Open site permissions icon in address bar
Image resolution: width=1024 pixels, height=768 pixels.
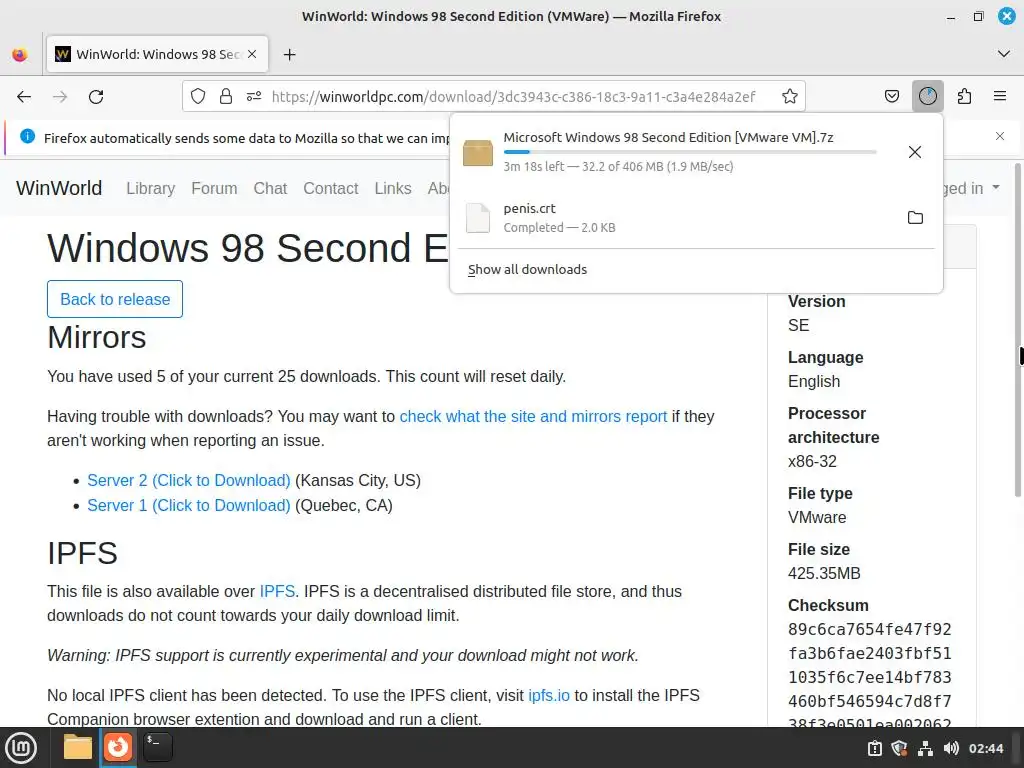tap(254, 97)
